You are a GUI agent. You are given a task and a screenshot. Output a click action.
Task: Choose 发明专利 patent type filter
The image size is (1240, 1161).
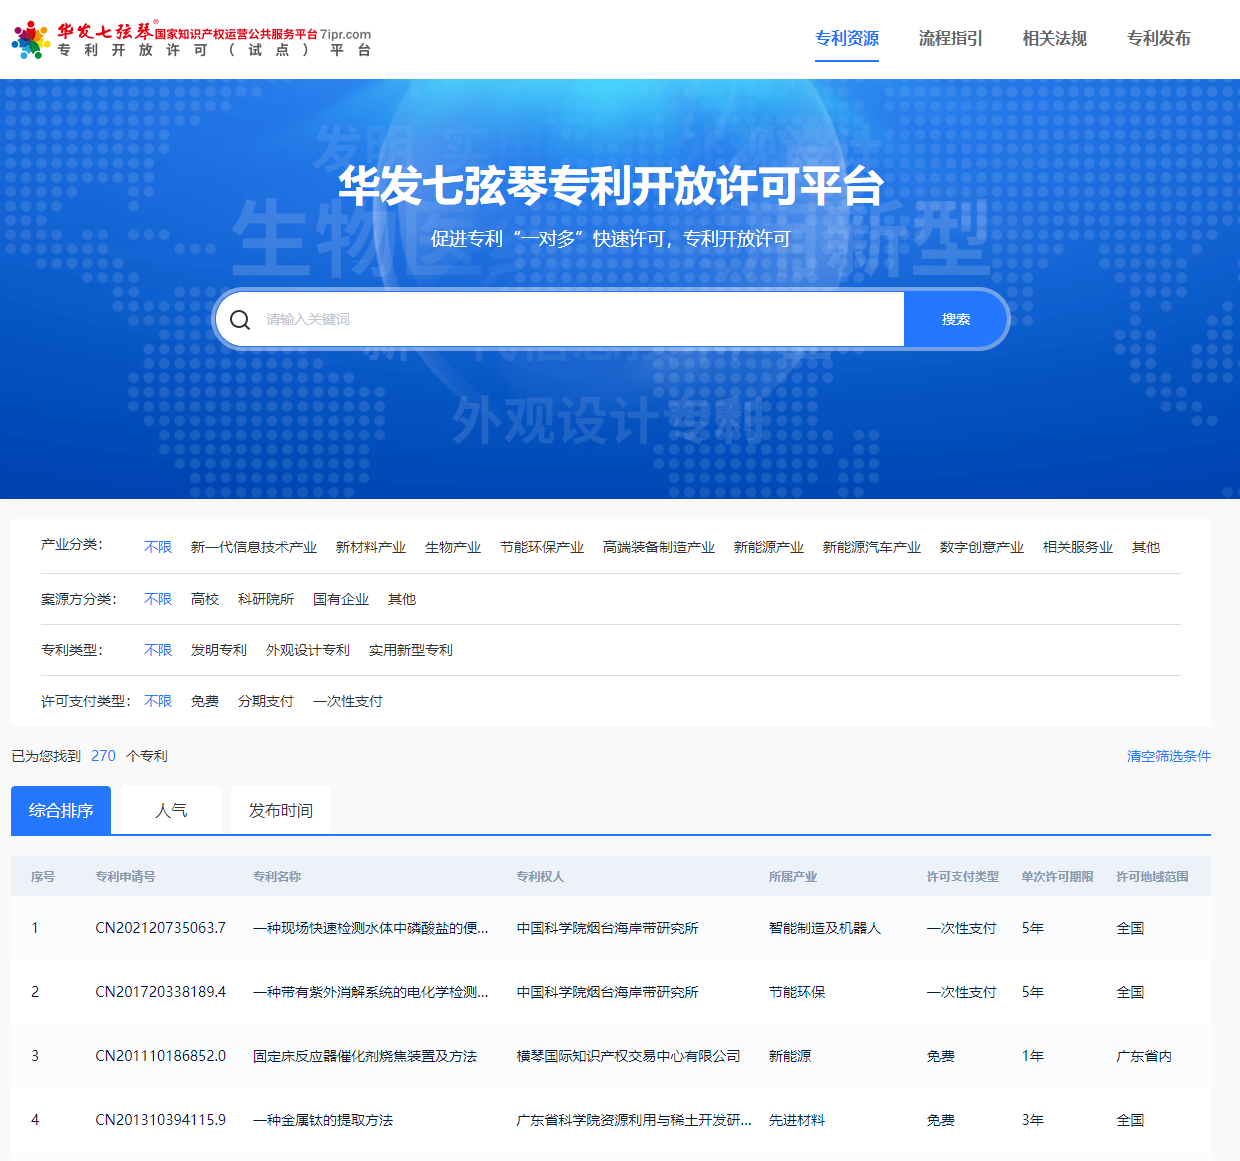pos(218,651)
